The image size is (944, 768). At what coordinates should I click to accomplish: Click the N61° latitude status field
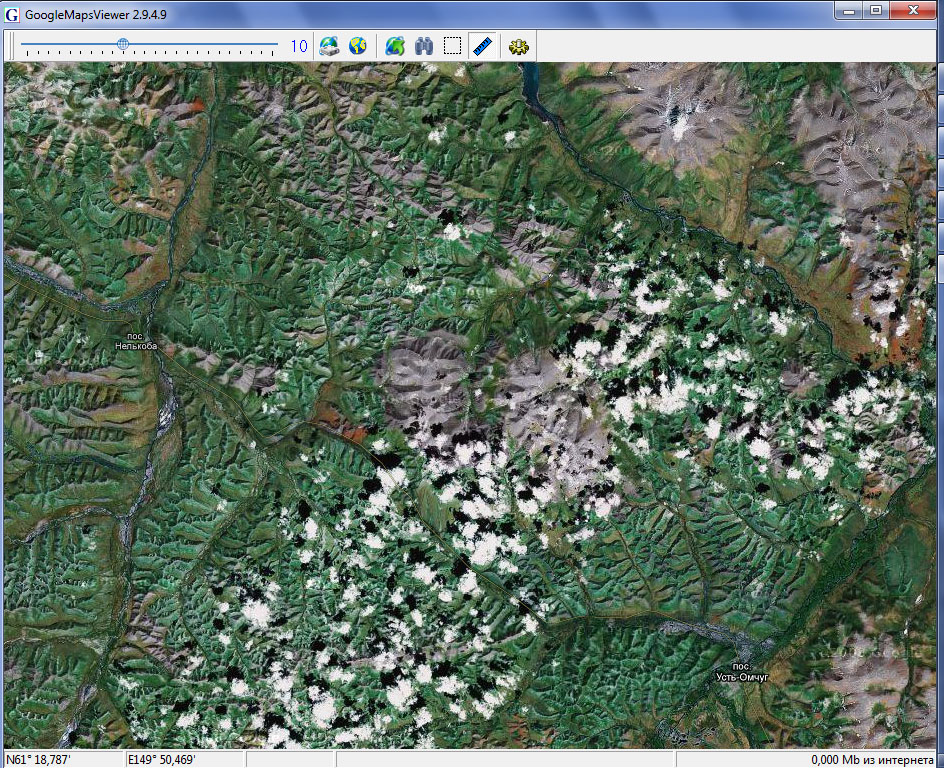click(62, 759)
